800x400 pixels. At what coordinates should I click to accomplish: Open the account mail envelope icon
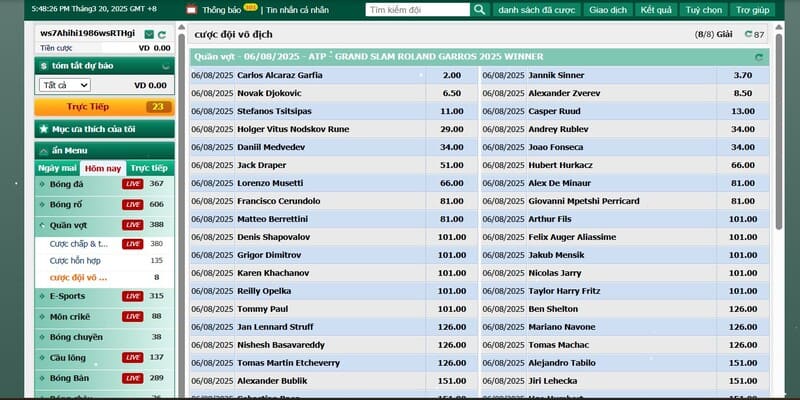[149, 34]
